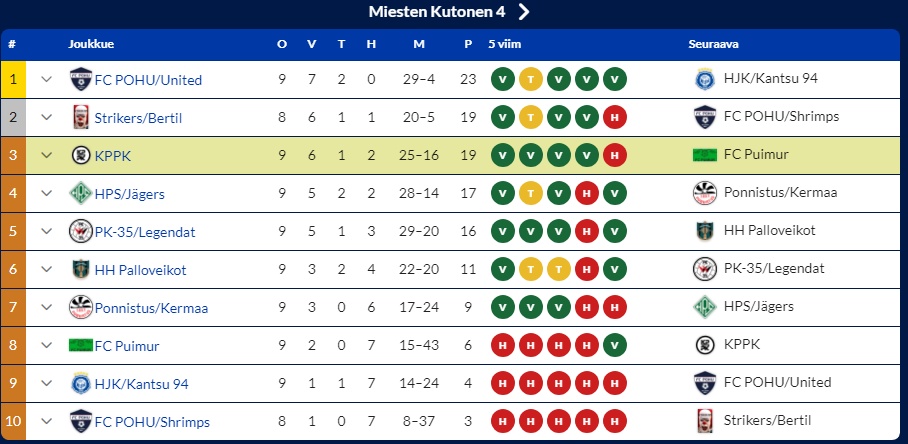Click the HJK/Kantsu 94 next-opponent crest in the first row
The height and width of the screenshot is (444, 908).
click(705, 79)
